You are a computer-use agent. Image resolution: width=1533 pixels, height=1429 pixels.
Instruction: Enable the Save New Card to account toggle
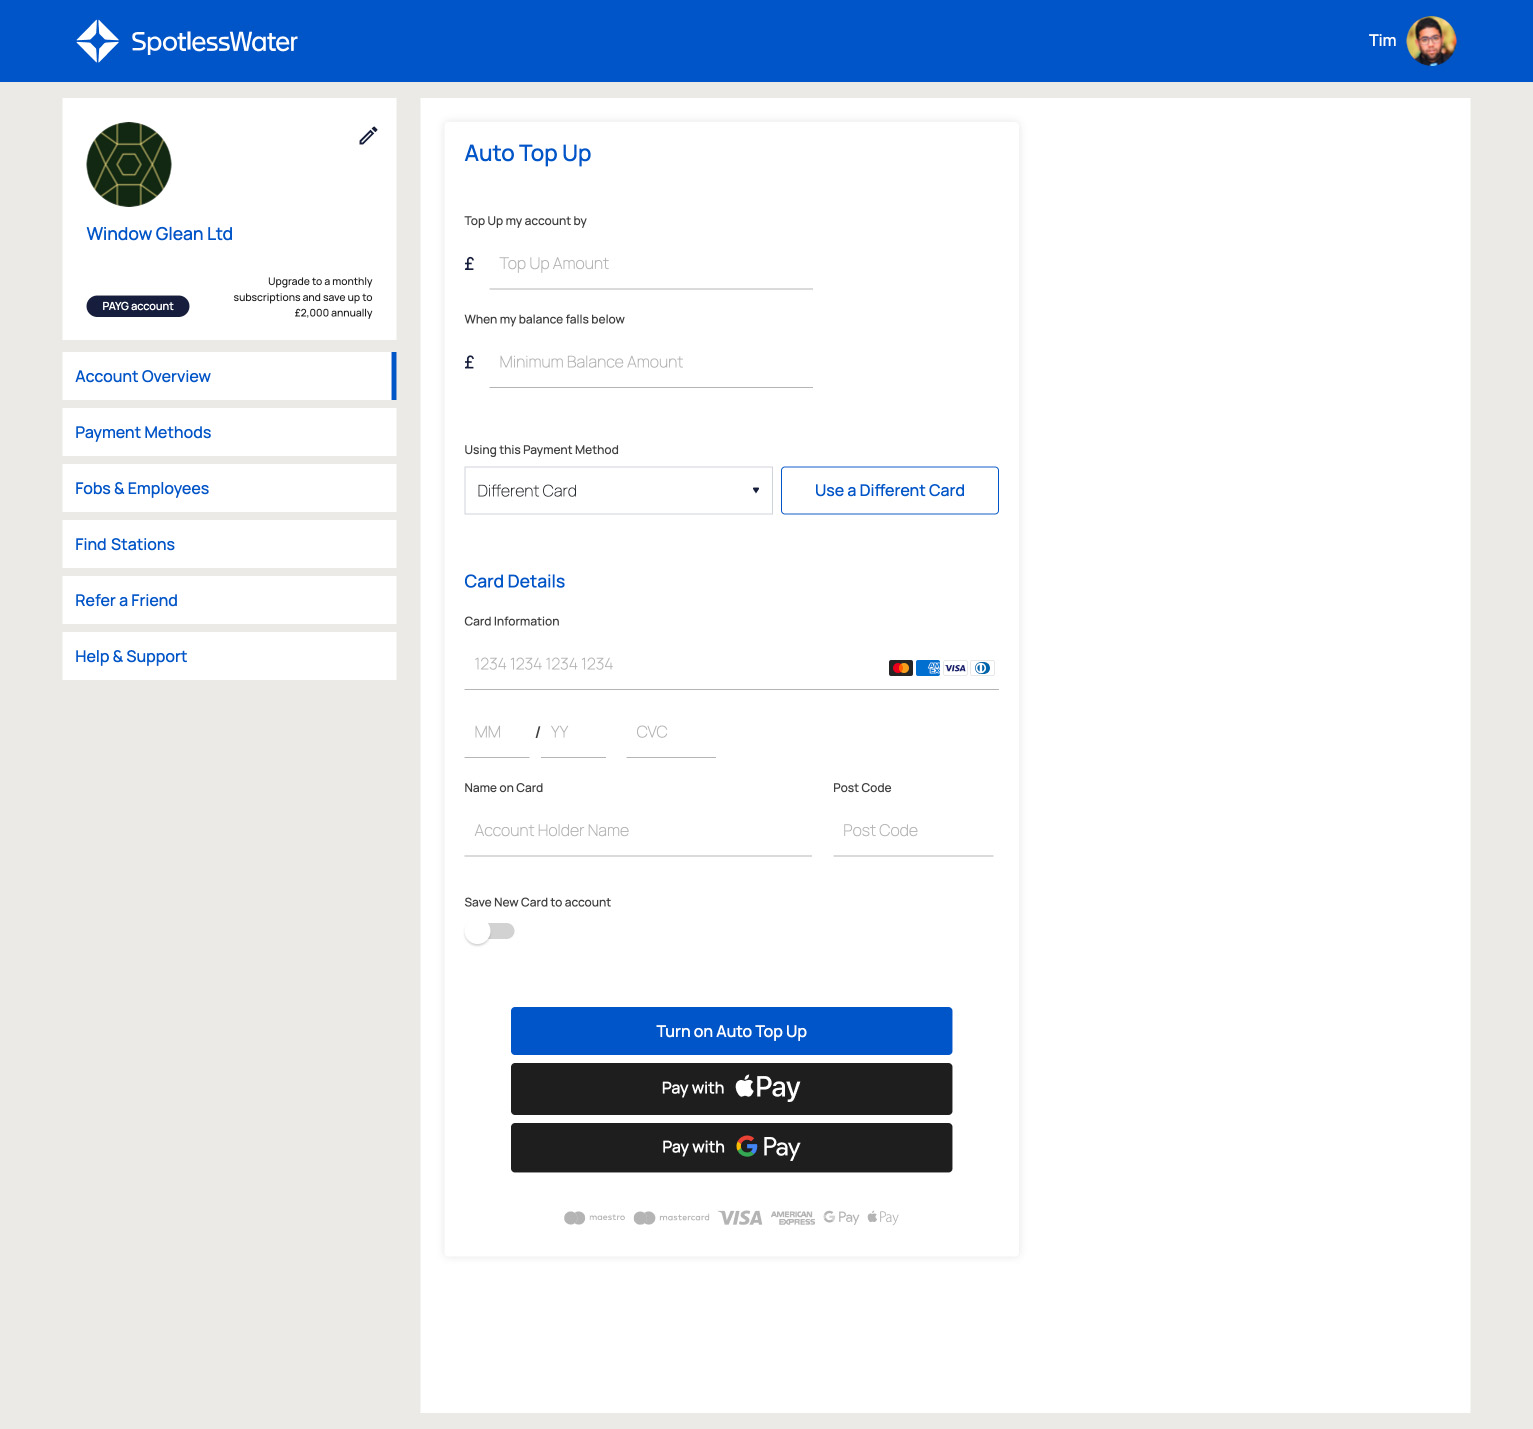(490, 932)
